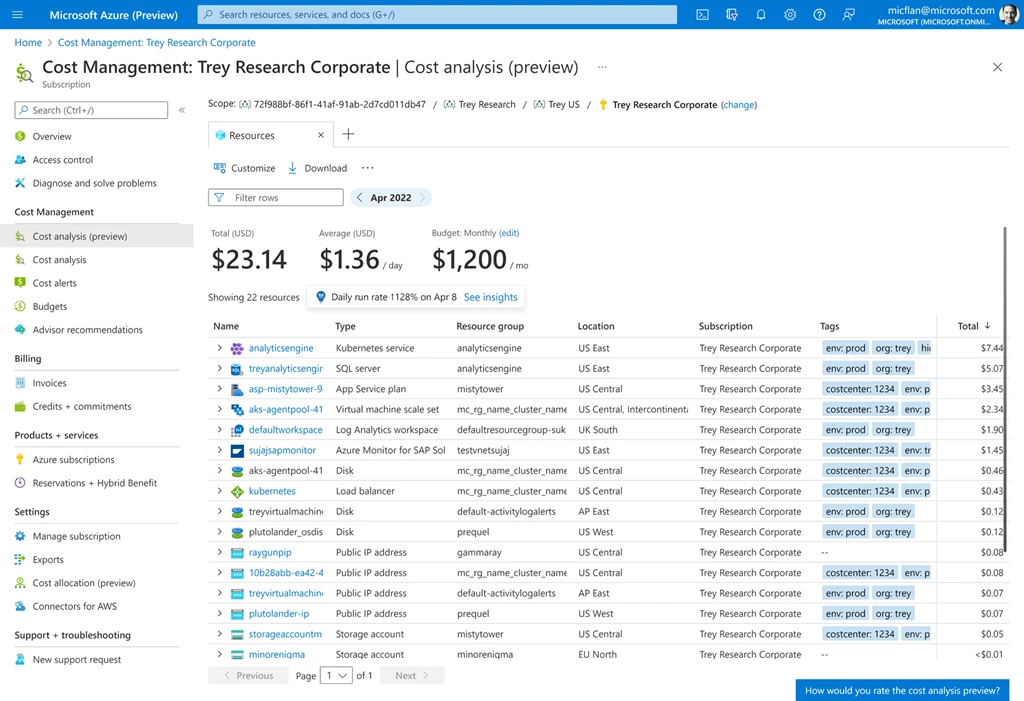Go to previous month before Apr 2022

[360, 198]
